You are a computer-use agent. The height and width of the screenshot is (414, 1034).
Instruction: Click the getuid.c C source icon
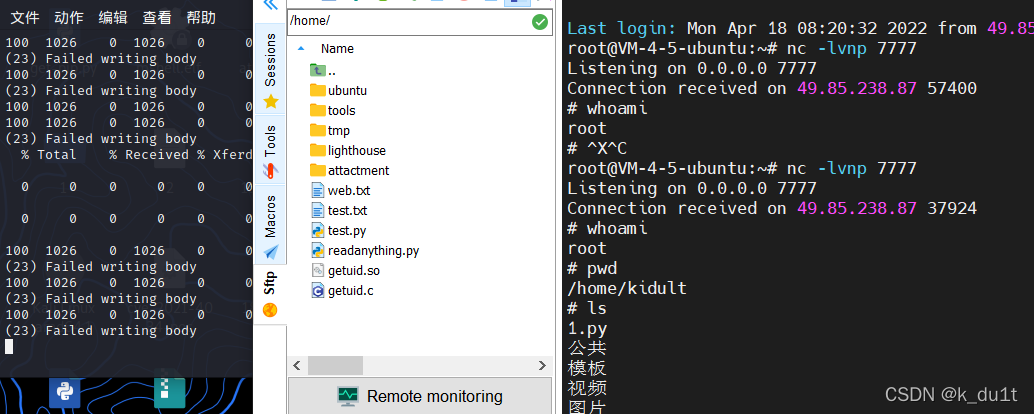[318, 291]
